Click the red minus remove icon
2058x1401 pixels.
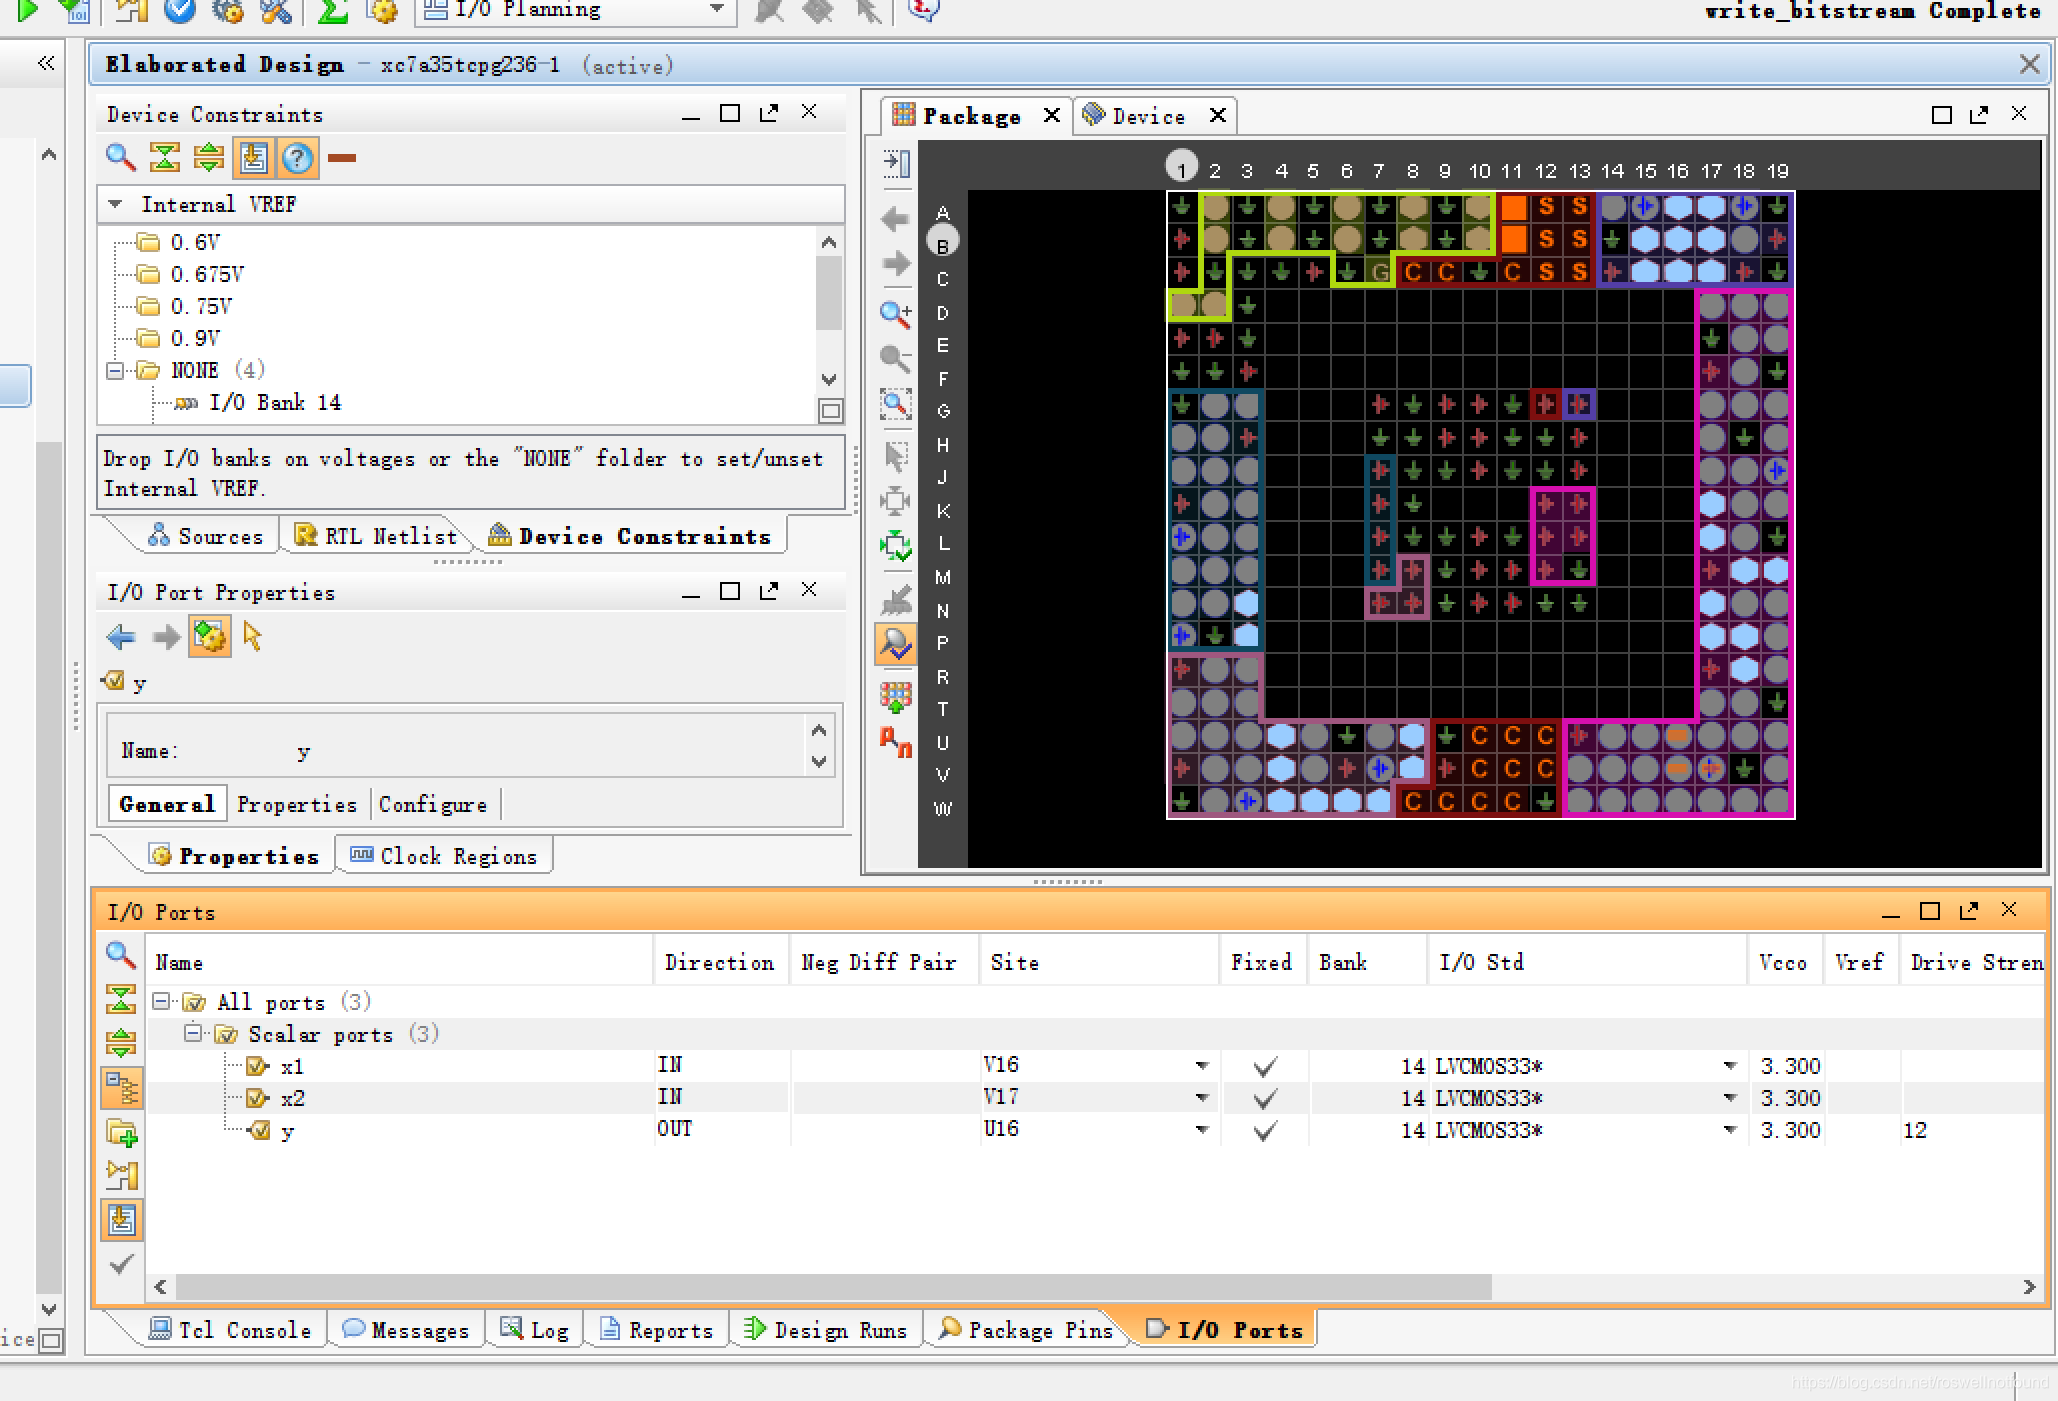tap(342, 158)
